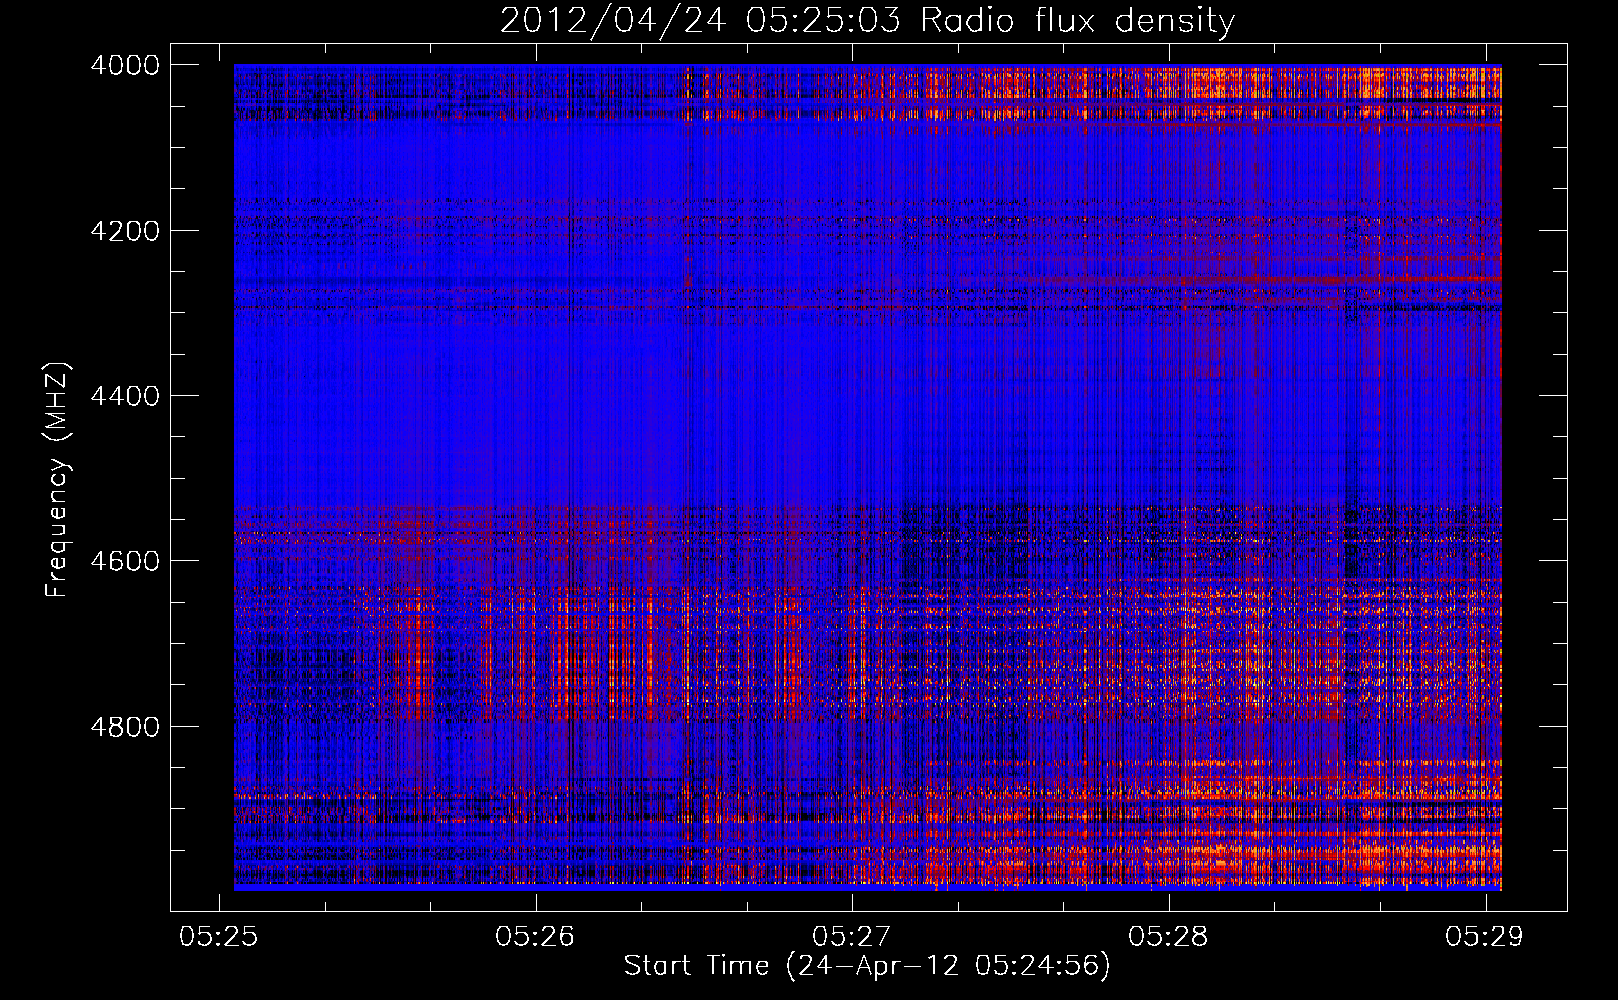Click the plot title 'Radio flux density'

tap(1078, 21)
